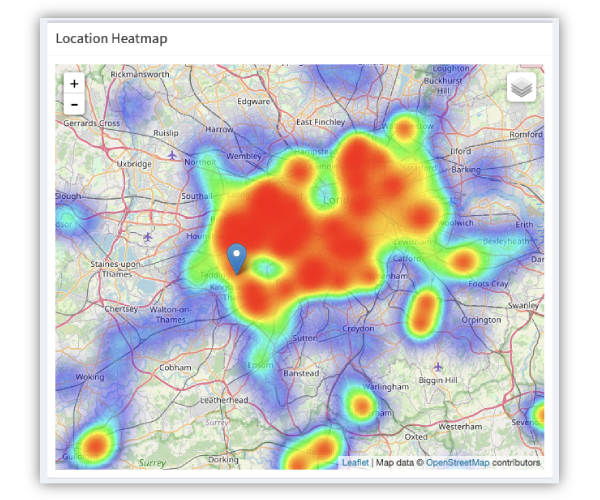Click the airport icon near Northolt
Viewport: 600px width, 500px height.
tap(172, 156)
